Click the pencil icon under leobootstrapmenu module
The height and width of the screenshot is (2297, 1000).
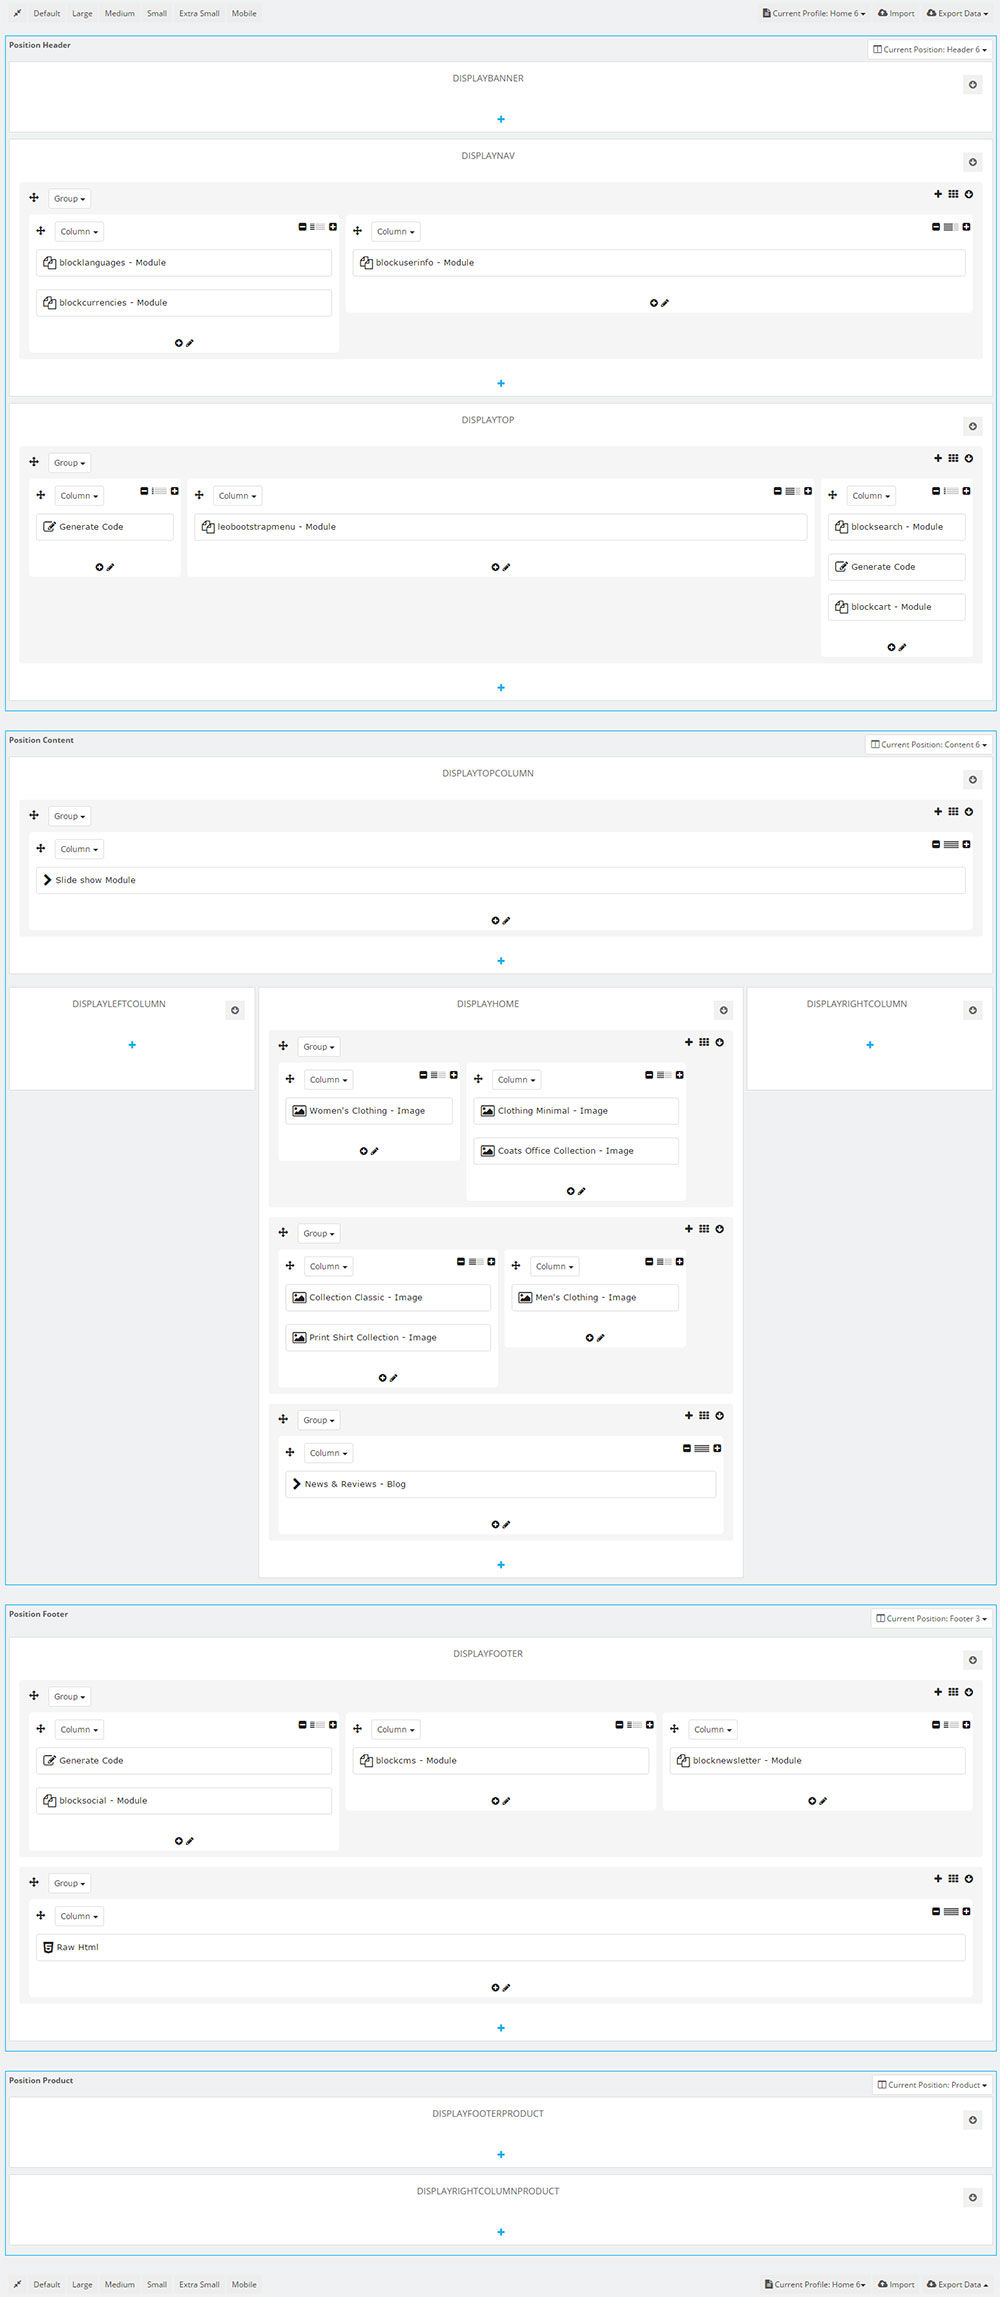506,567
